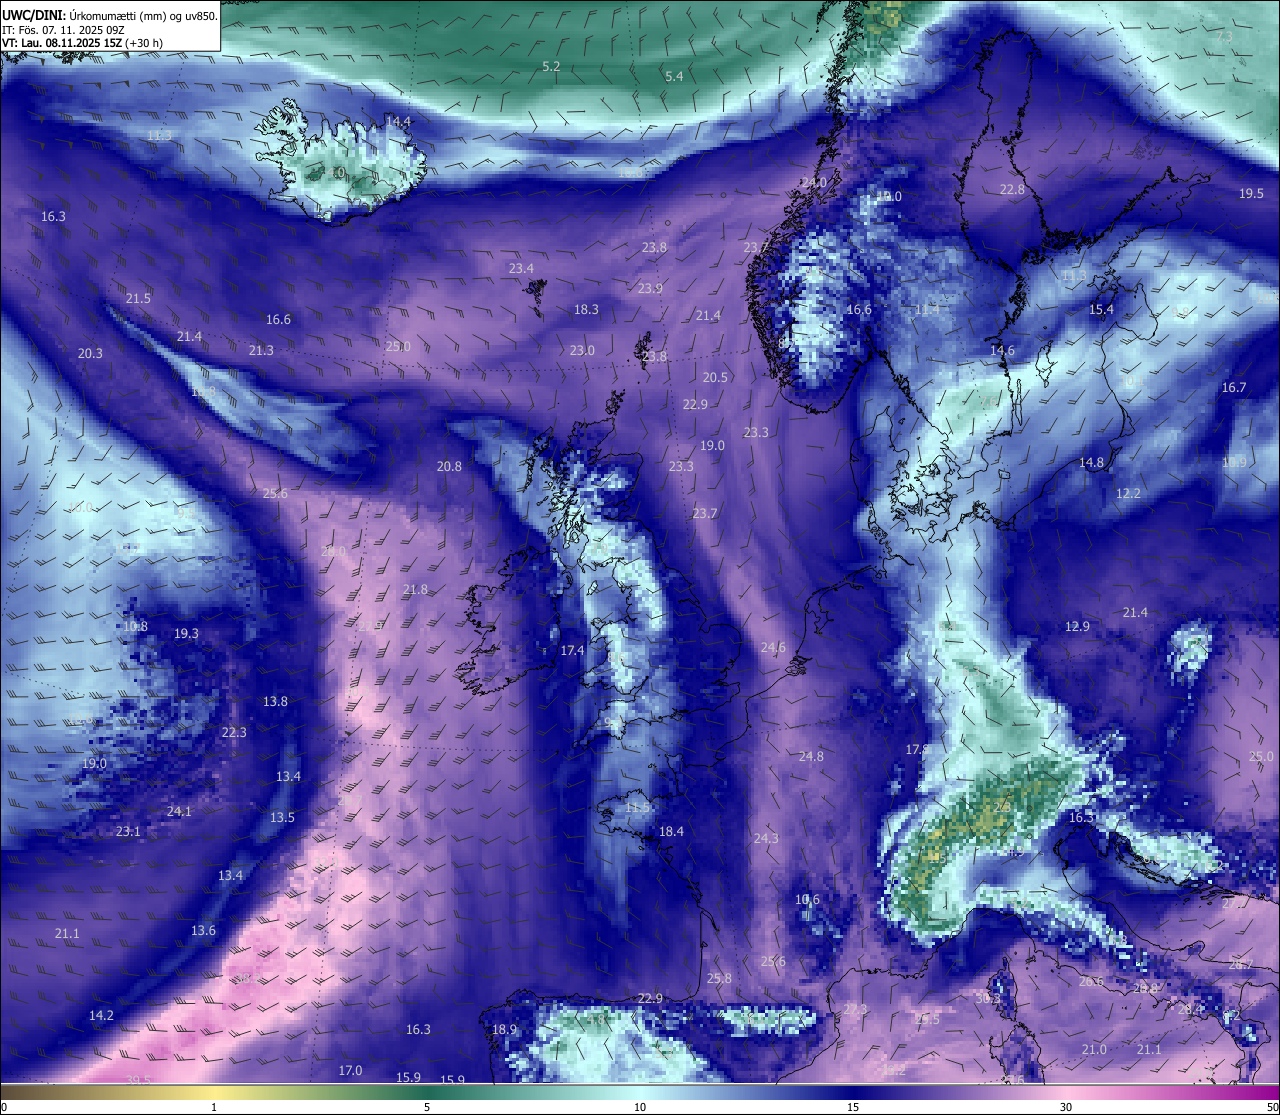Click the map value '14.2'
The height and width of the screenshot is (1115, 1280).
click(x=101, y=1015)
